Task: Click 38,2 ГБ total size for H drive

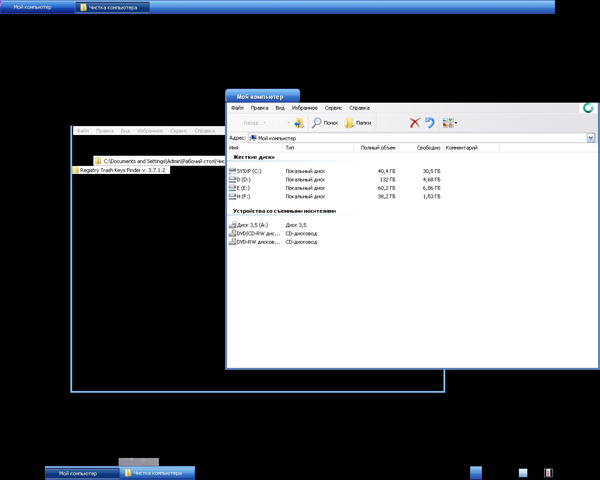Action: point(386,196)
